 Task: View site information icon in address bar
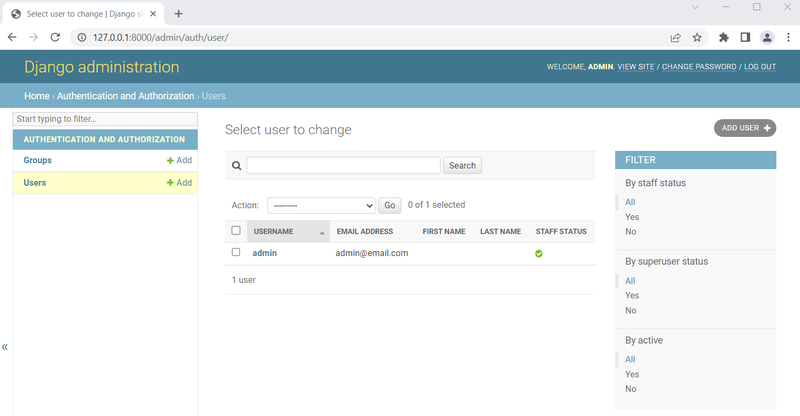[x=82, y=37]
